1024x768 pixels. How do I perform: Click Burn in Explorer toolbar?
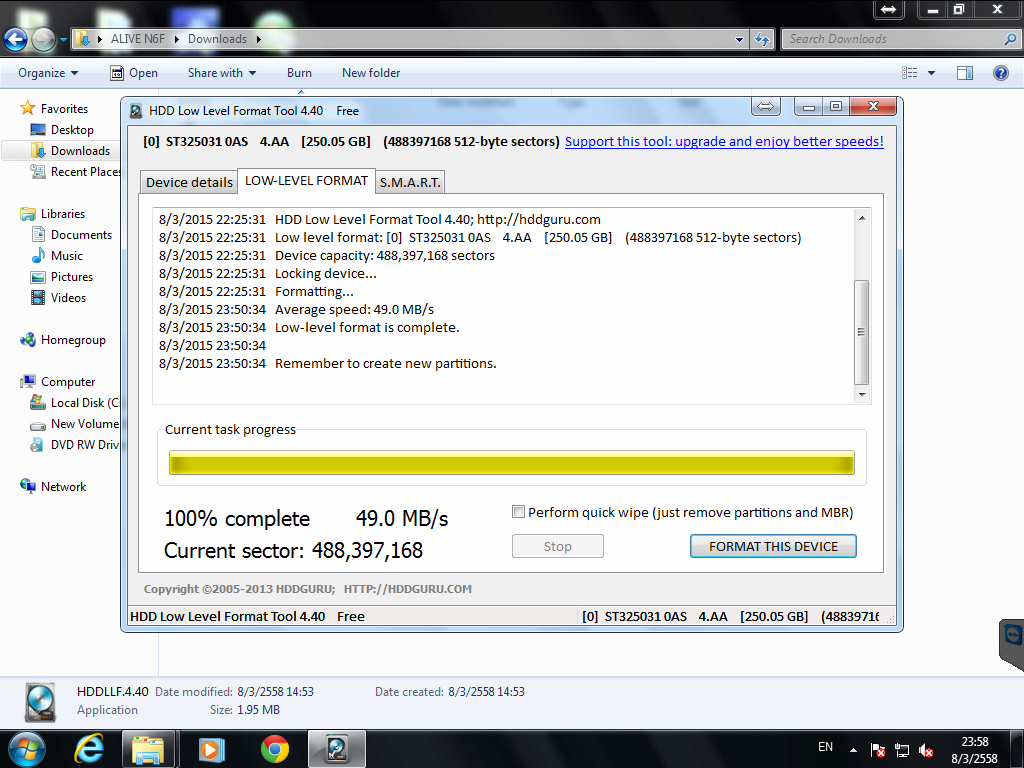pos(299,73)
